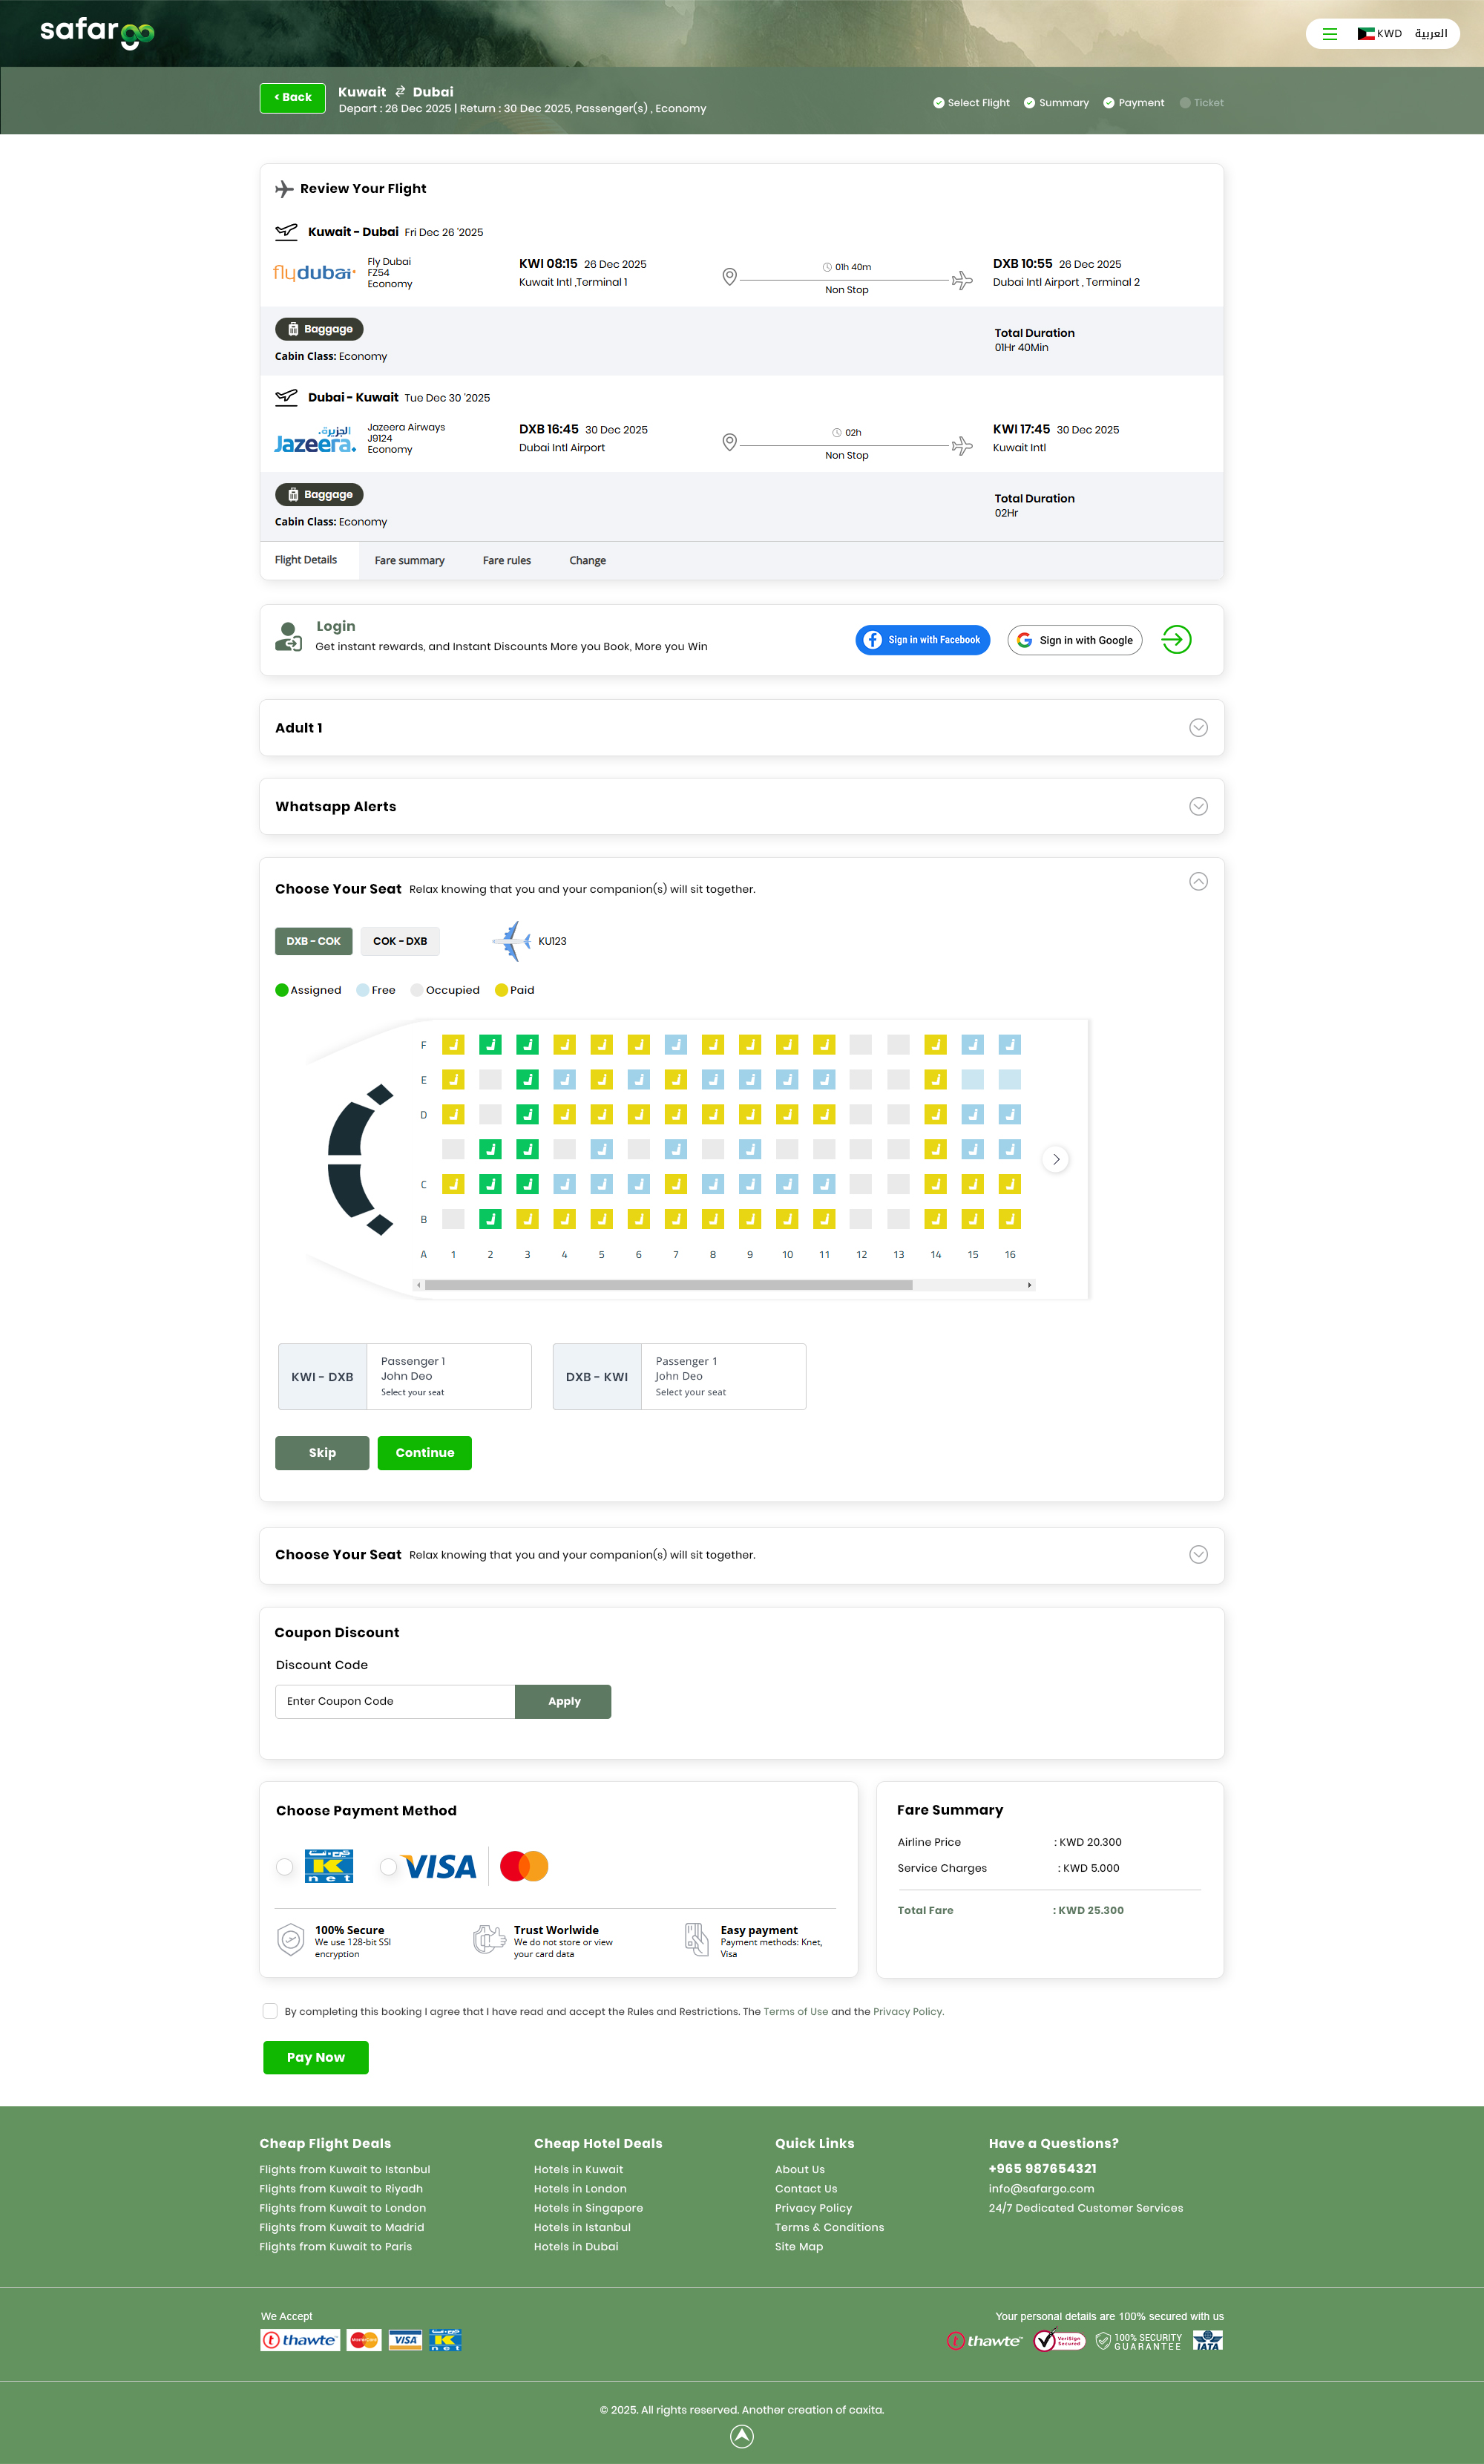Sign in with Facebook
The height and width of the screenshot is (2464, 1484).
[x=922, y=640]
